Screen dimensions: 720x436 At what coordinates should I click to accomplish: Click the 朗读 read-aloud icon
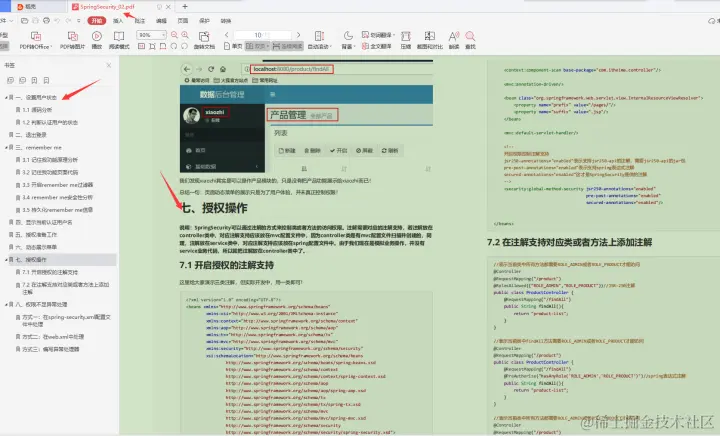tap(454, 36)
